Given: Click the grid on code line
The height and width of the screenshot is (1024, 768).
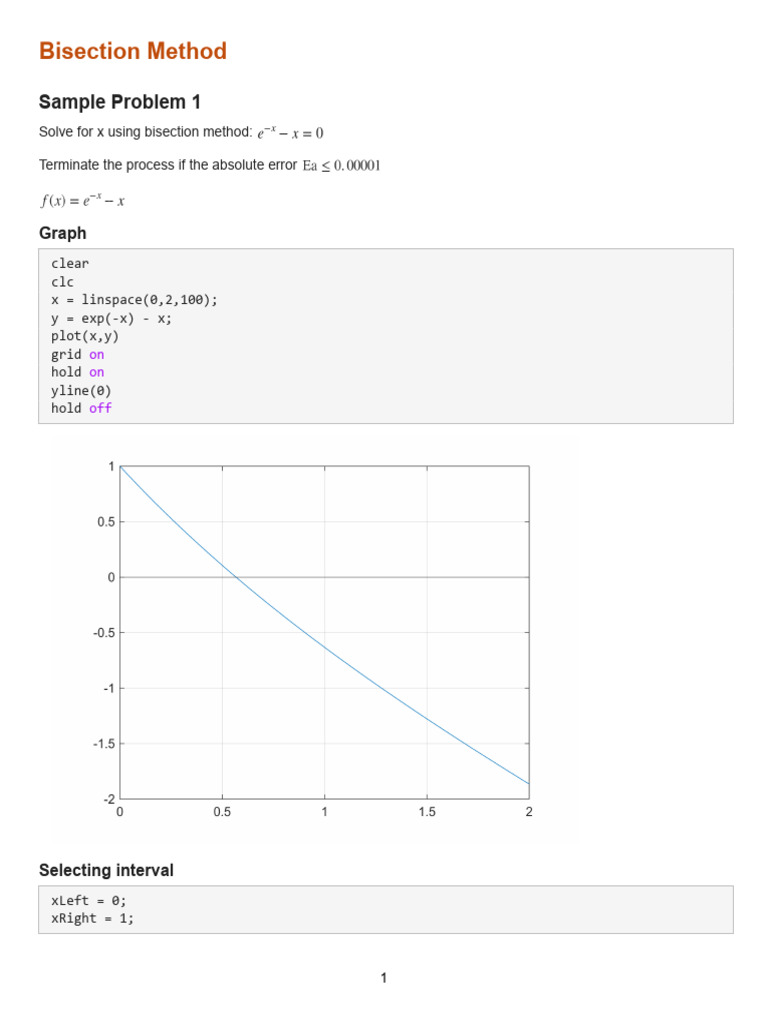Looking at the screenshot, I should coord(78,354).
